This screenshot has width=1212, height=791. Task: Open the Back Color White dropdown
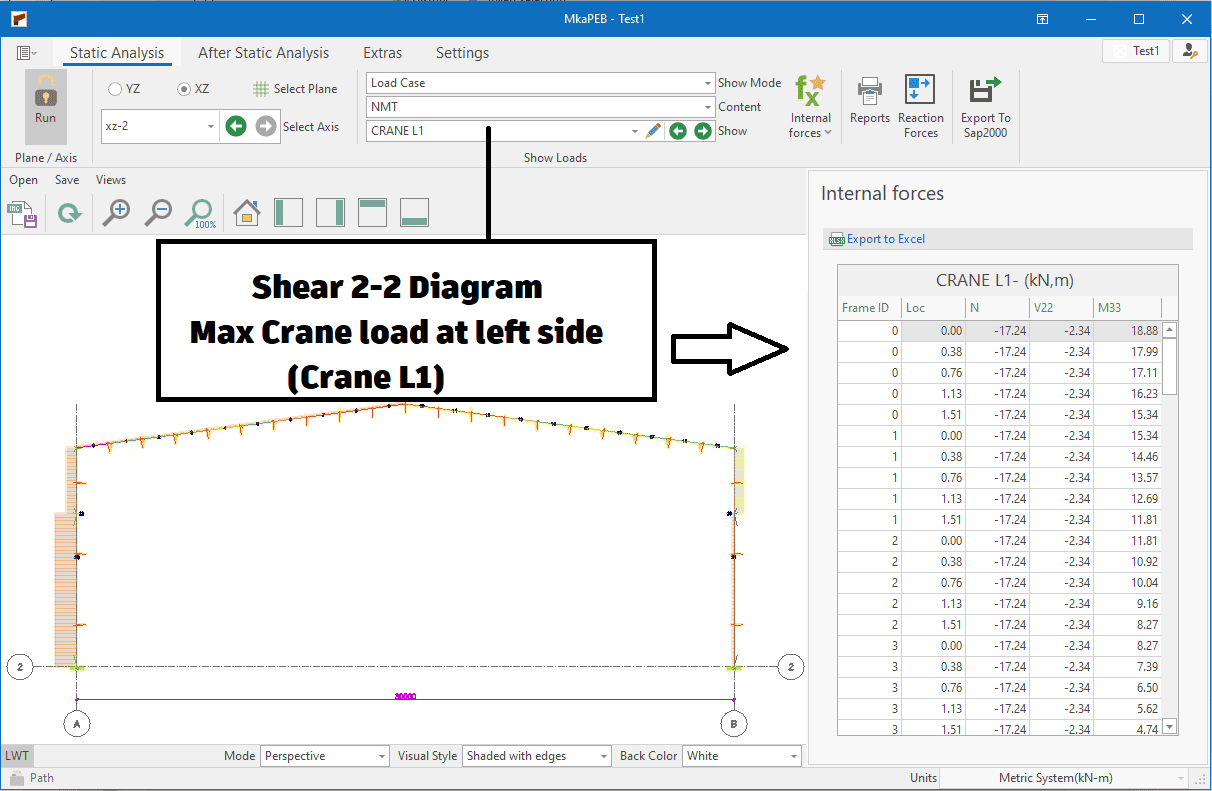click(742, 756)
